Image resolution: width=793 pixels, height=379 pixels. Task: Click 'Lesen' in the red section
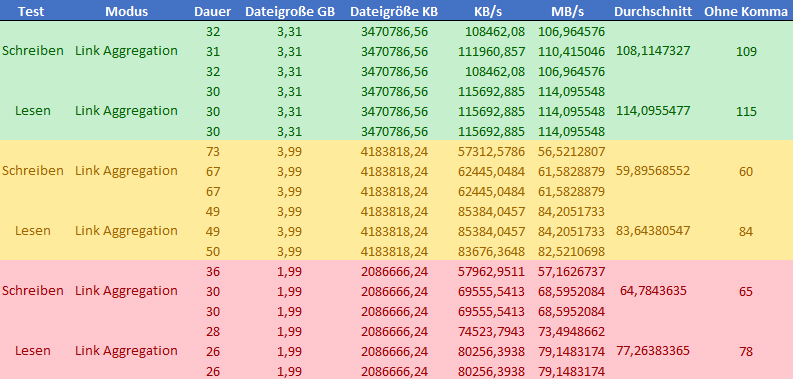coord(33,351)
